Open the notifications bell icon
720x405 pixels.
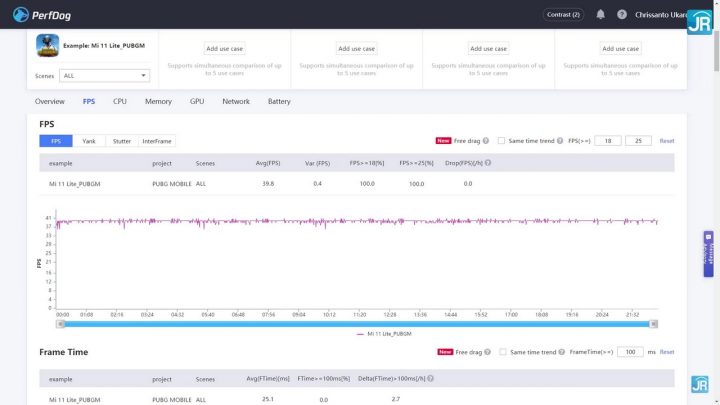point(600,15)
